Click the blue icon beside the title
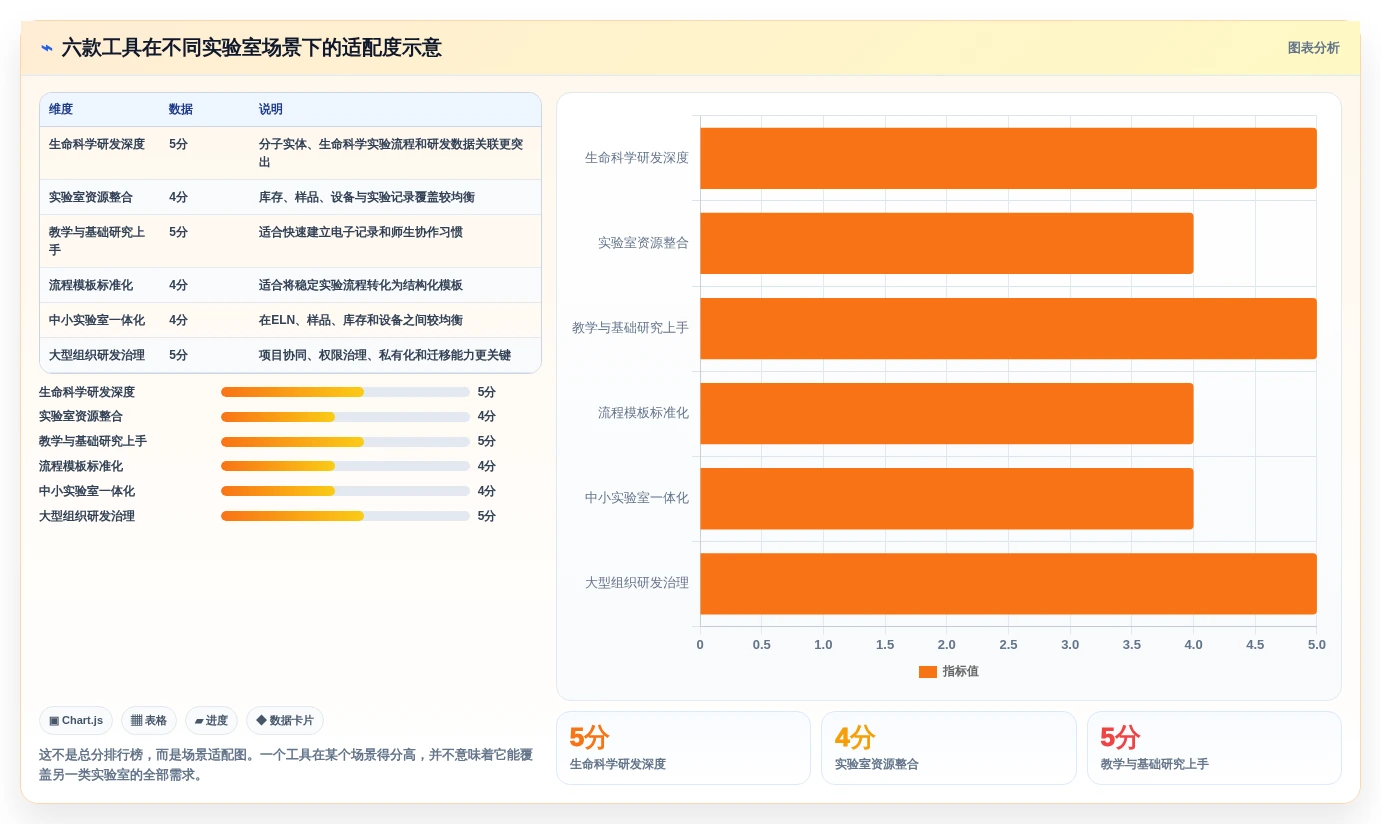1381x824 pixels. tap(46, 48)
